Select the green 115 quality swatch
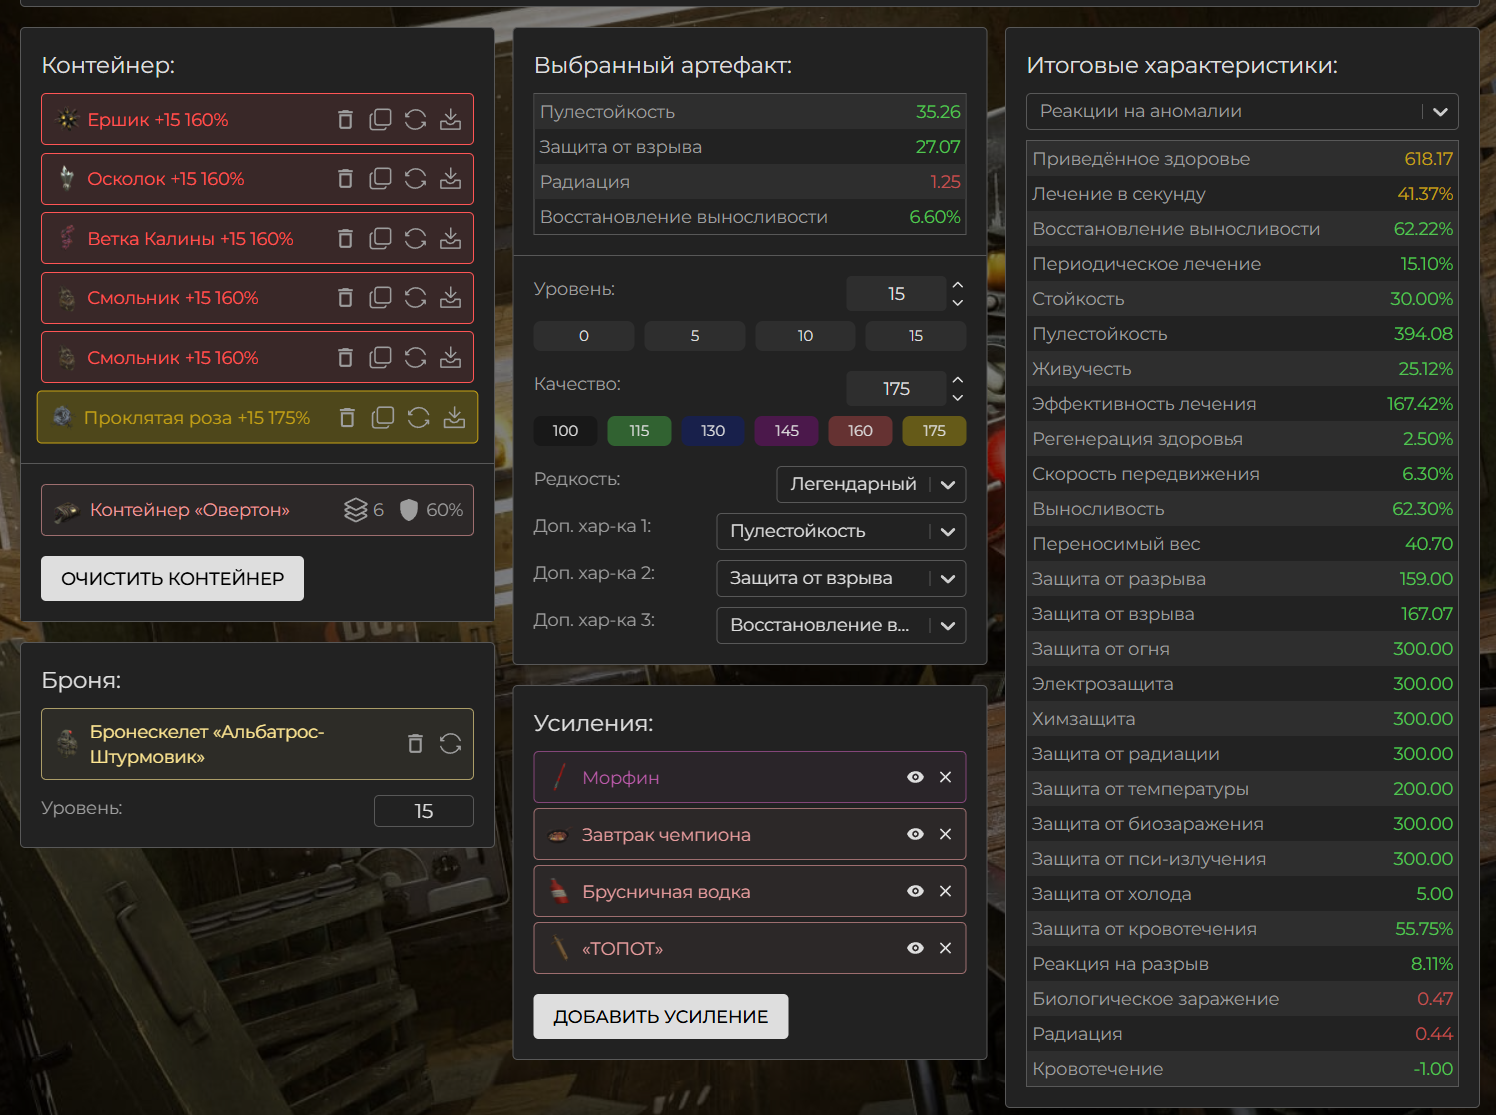1496x1115 pixels. point(639,431)
